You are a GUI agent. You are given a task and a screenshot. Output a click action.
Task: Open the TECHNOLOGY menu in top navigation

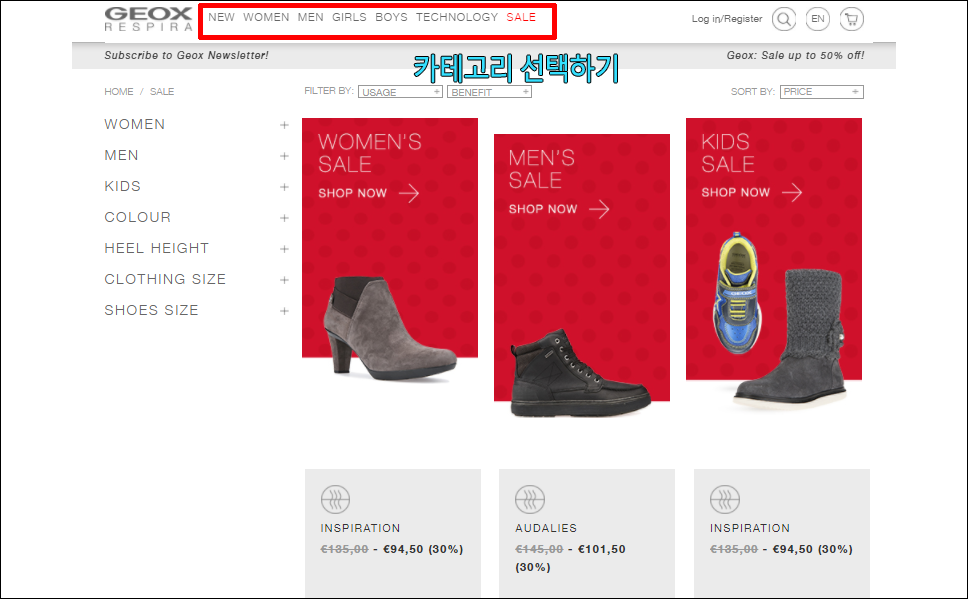click(457, 17)
